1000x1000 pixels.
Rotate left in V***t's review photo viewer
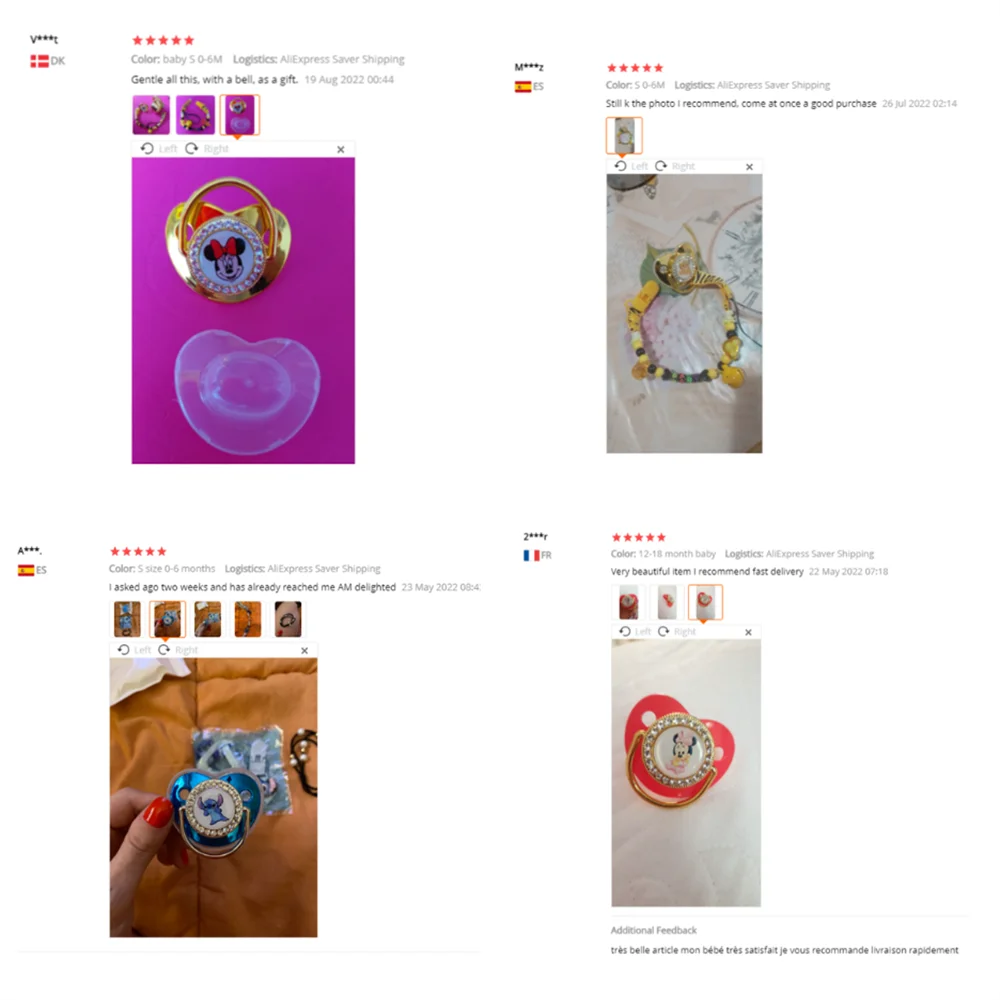(x=158, y=149)
